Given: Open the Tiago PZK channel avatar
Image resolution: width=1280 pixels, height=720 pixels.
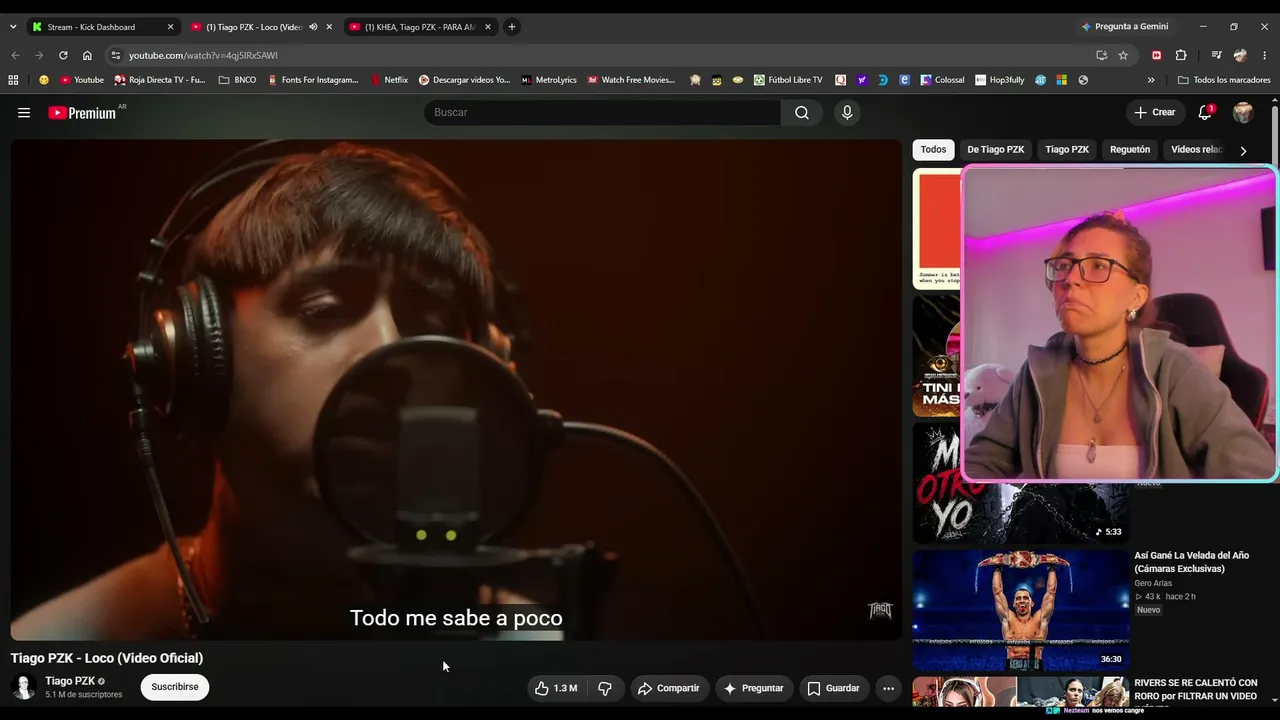Looking at the screenshot, I should coord(23,687).
